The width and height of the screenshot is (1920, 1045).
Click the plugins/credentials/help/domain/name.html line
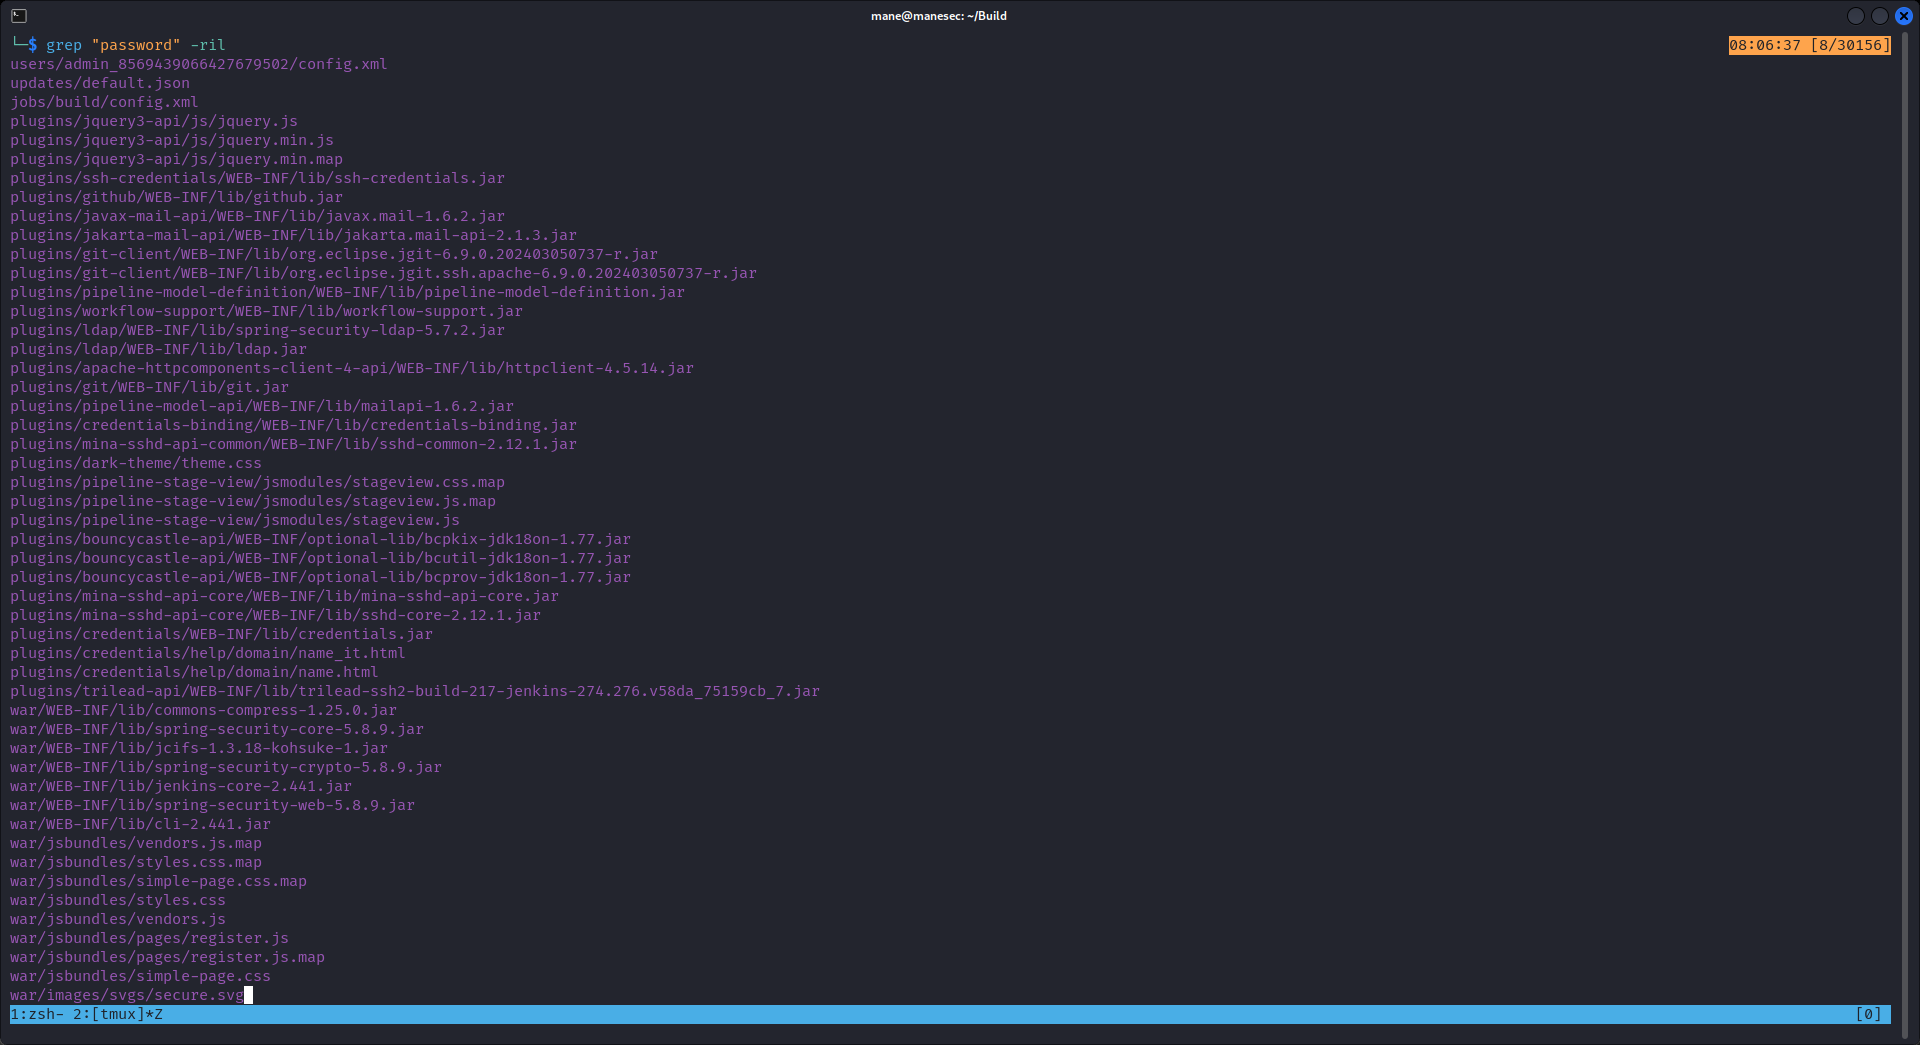tap(193, 672)
